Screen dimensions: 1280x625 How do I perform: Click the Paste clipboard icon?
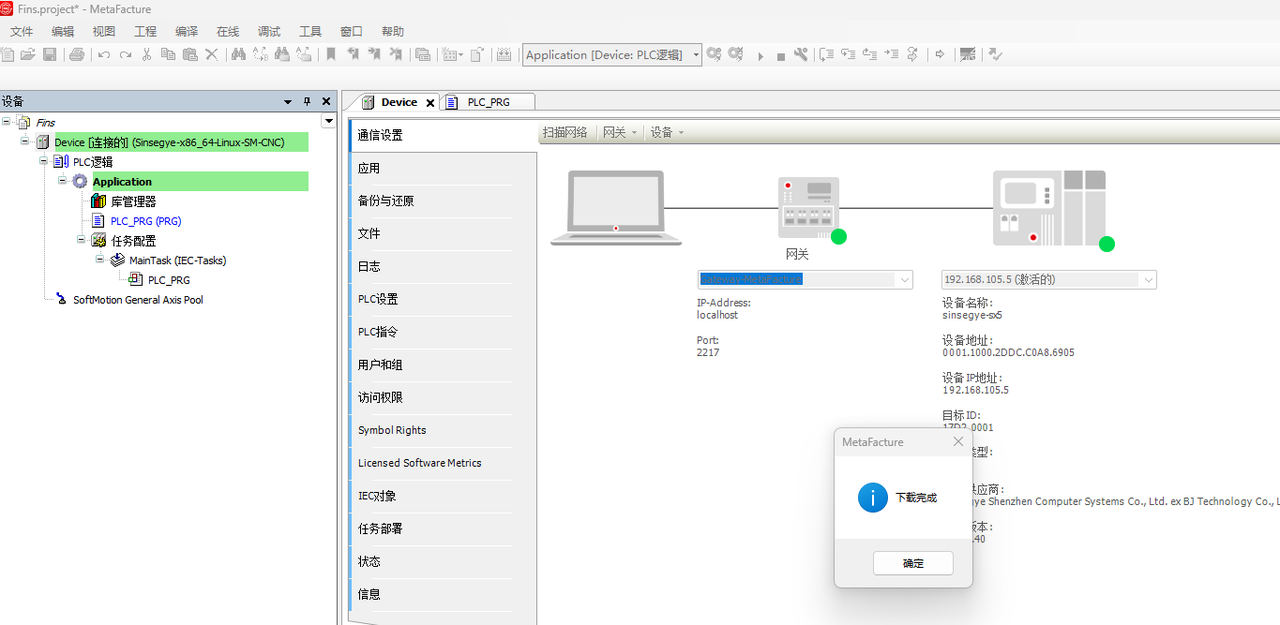[190, 55]
